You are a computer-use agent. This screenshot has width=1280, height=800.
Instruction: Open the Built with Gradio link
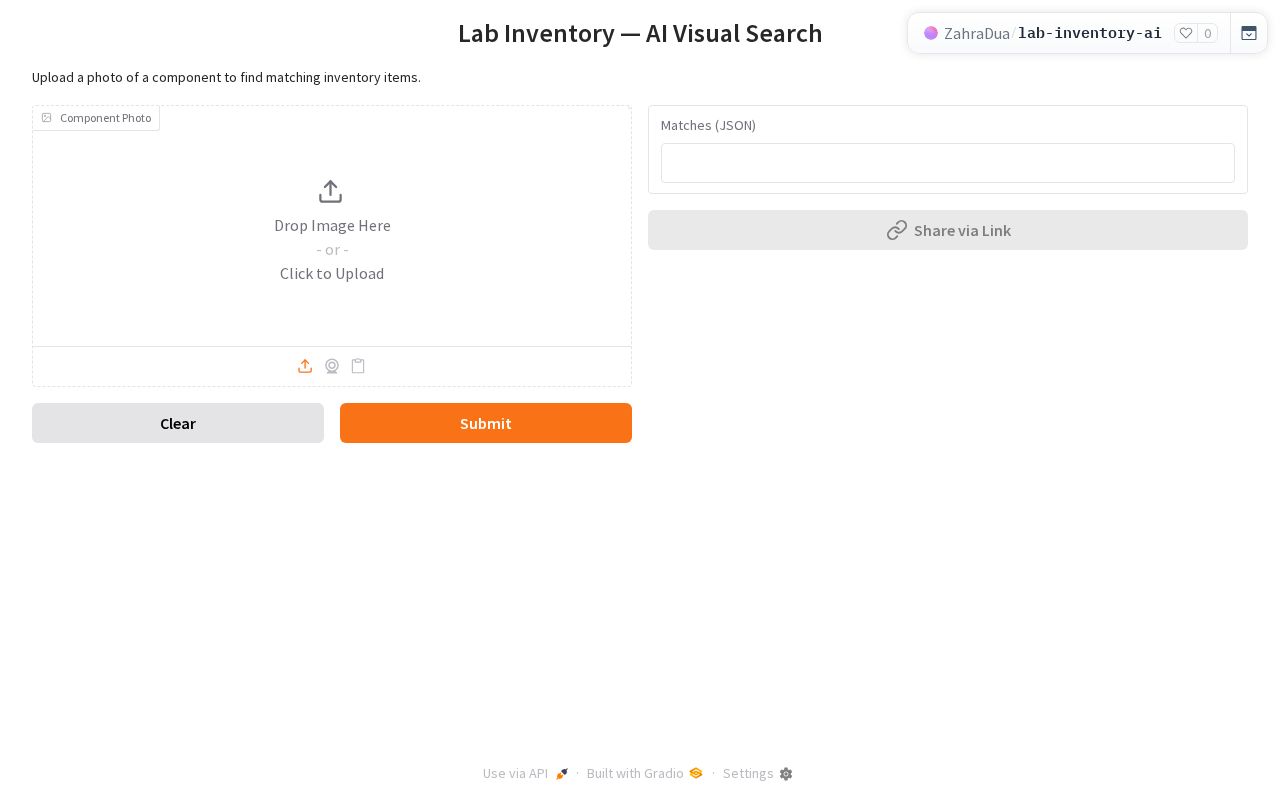tap(645, 773)
